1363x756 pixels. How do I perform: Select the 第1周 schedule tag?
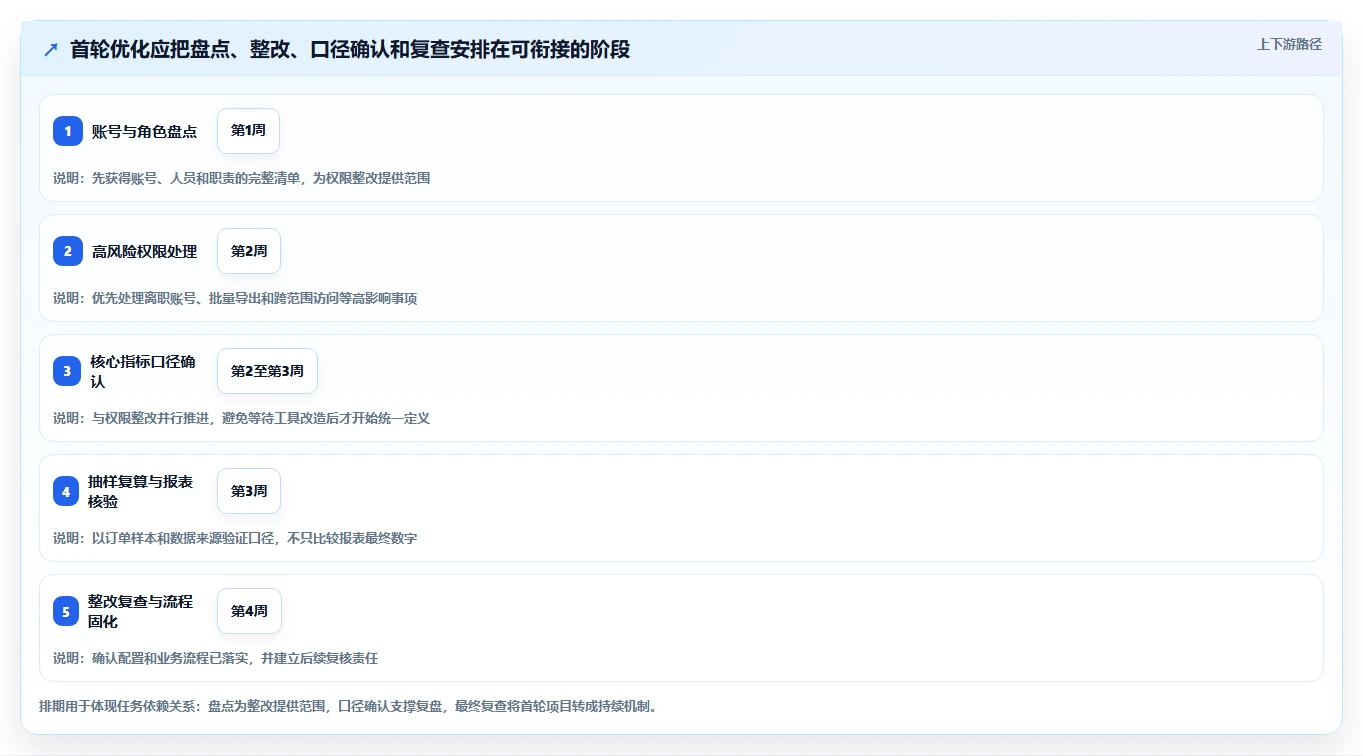coord(248,131)
